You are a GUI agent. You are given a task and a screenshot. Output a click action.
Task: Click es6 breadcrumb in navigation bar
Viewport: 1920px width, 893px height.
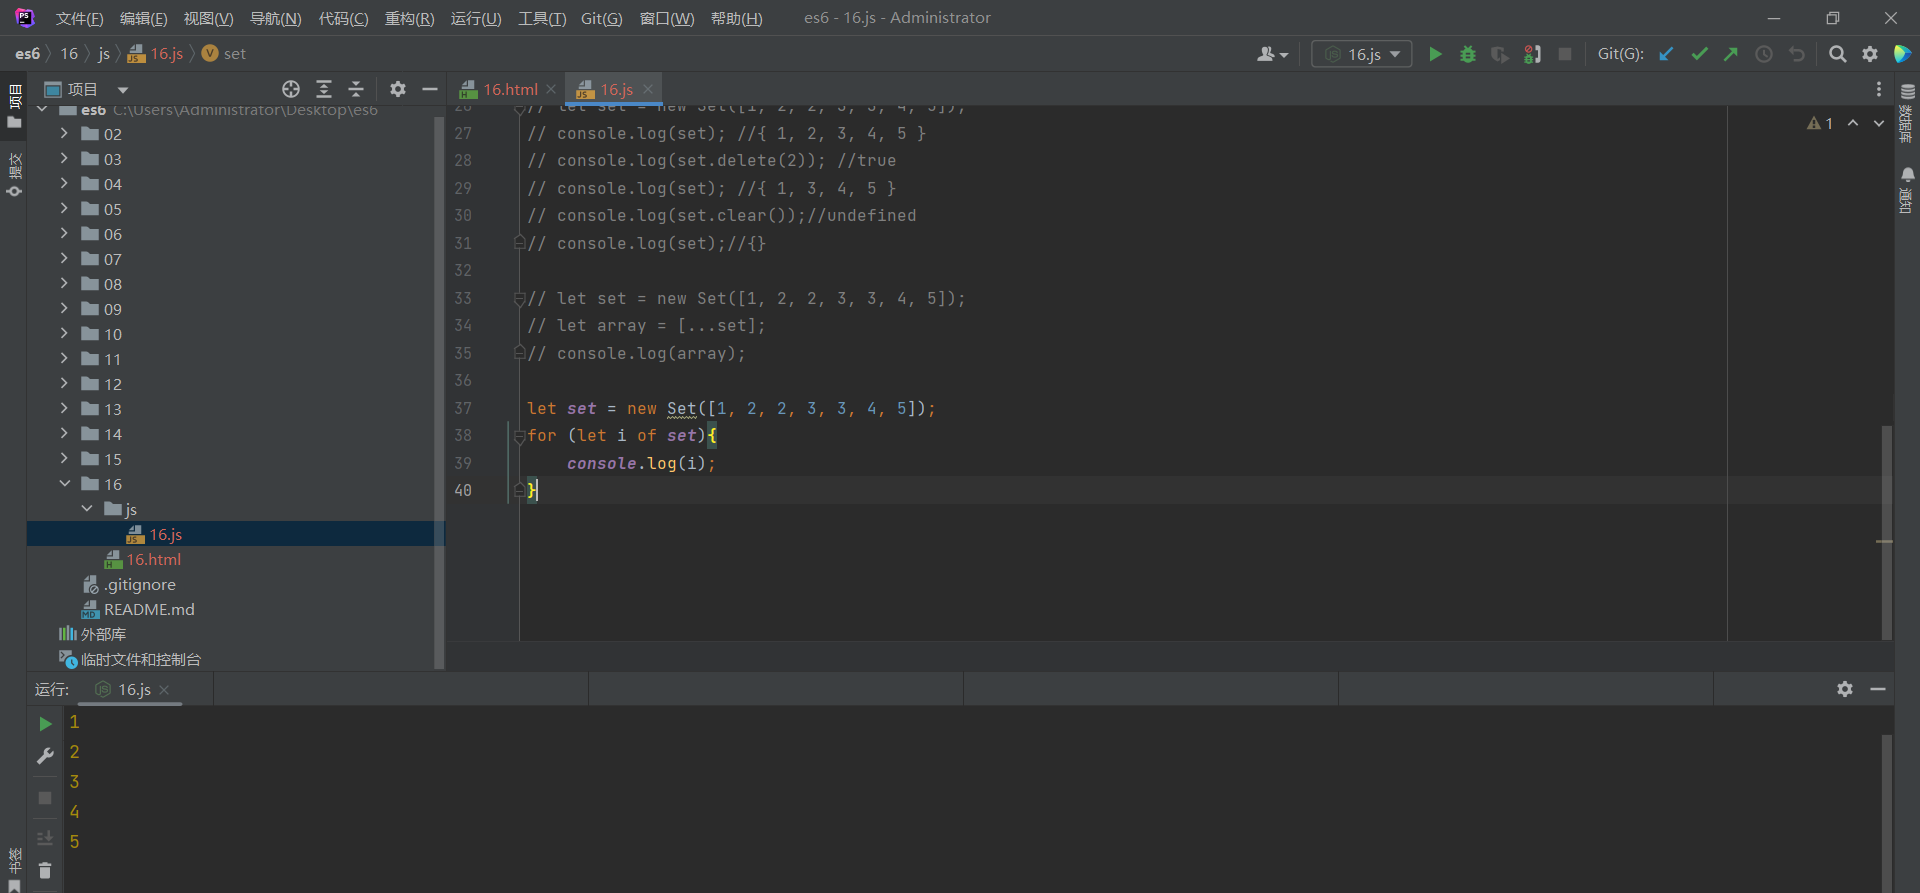pyautogui.click(x=27, y=54)
